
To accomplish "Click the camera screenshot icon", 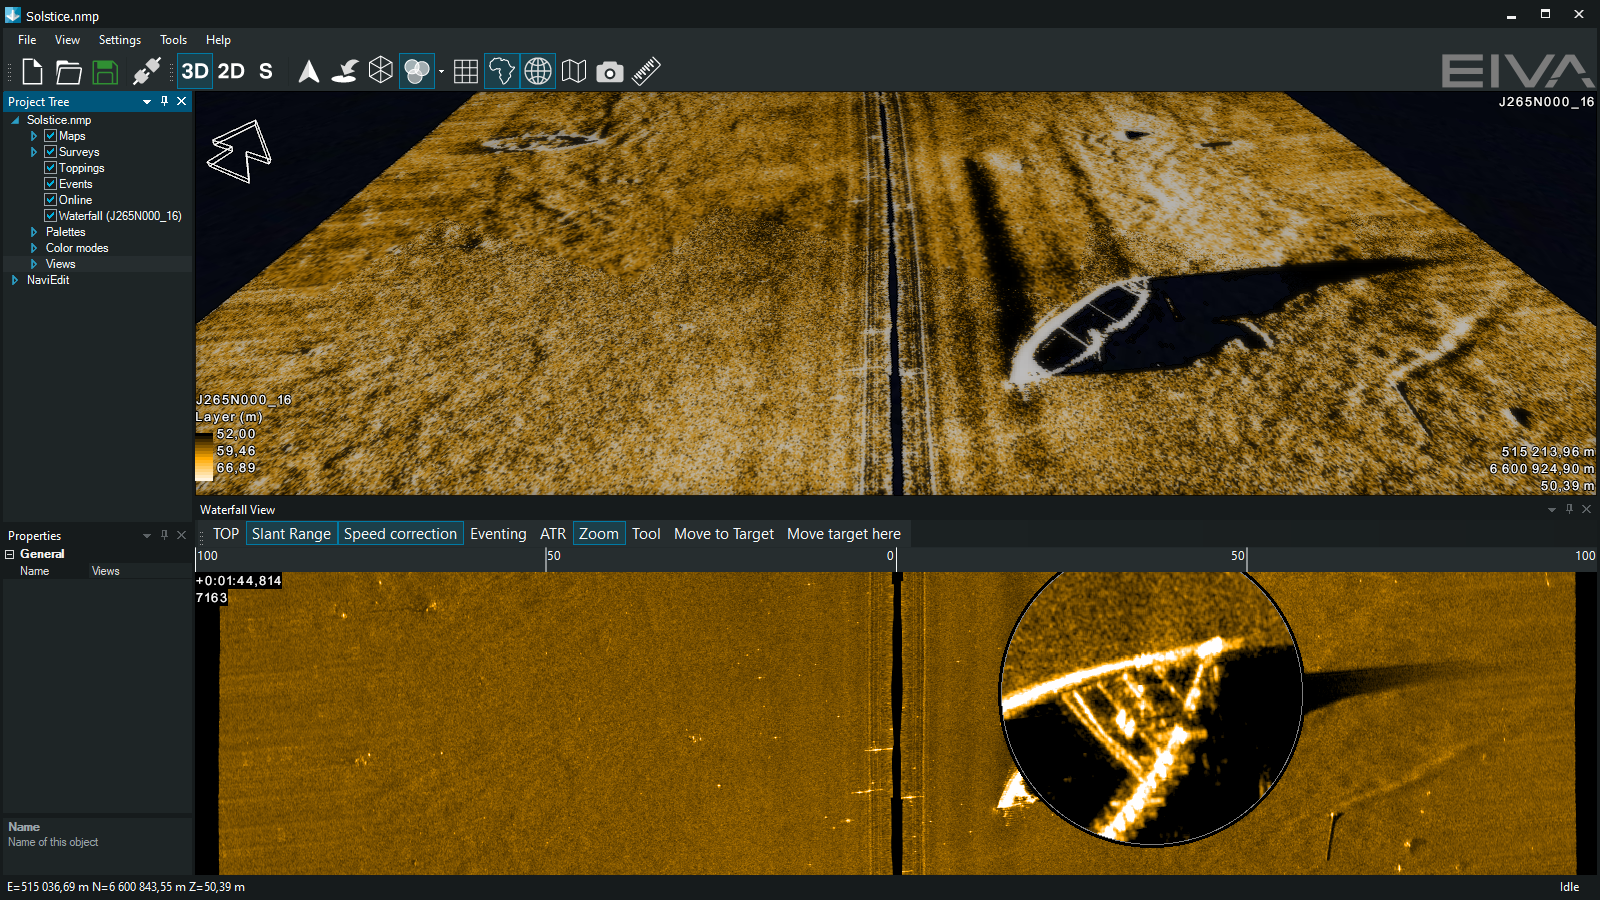I will pyautogui.click(x=610, y=72).
